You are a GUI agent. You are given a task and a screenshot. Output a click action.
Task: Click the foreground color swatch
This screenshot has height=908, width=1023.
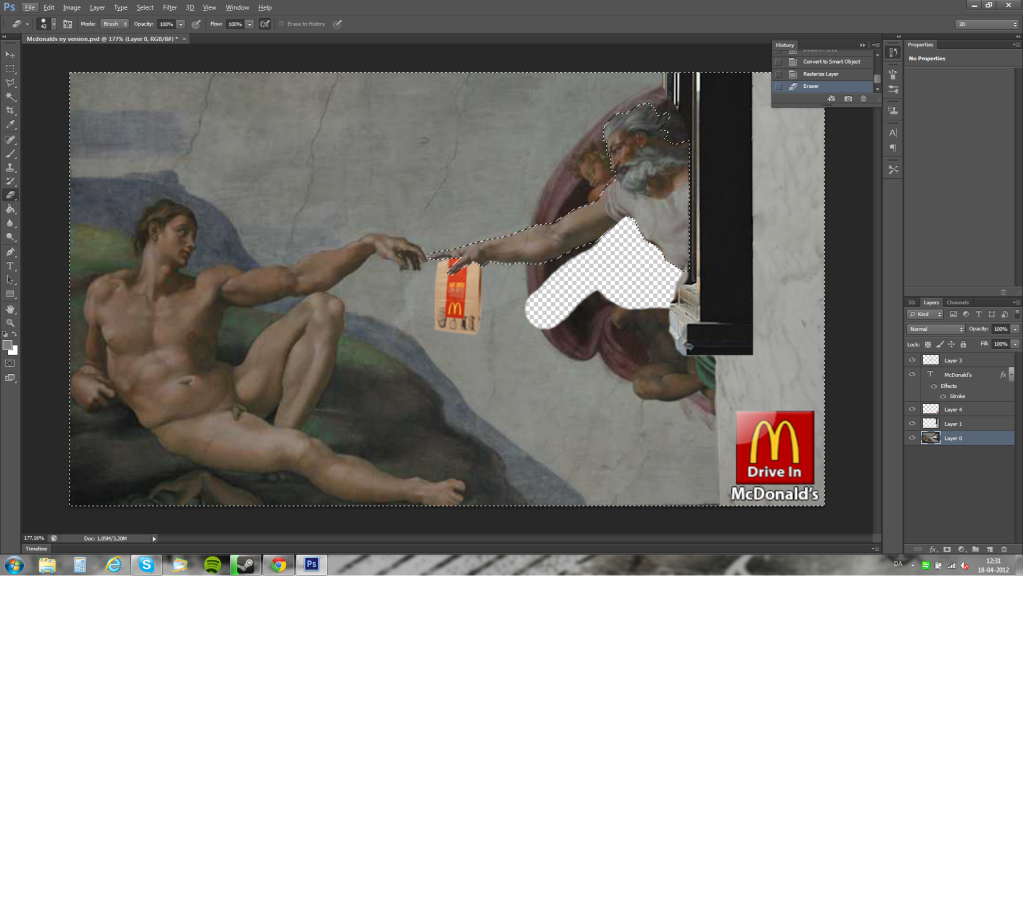click(7, 346)
